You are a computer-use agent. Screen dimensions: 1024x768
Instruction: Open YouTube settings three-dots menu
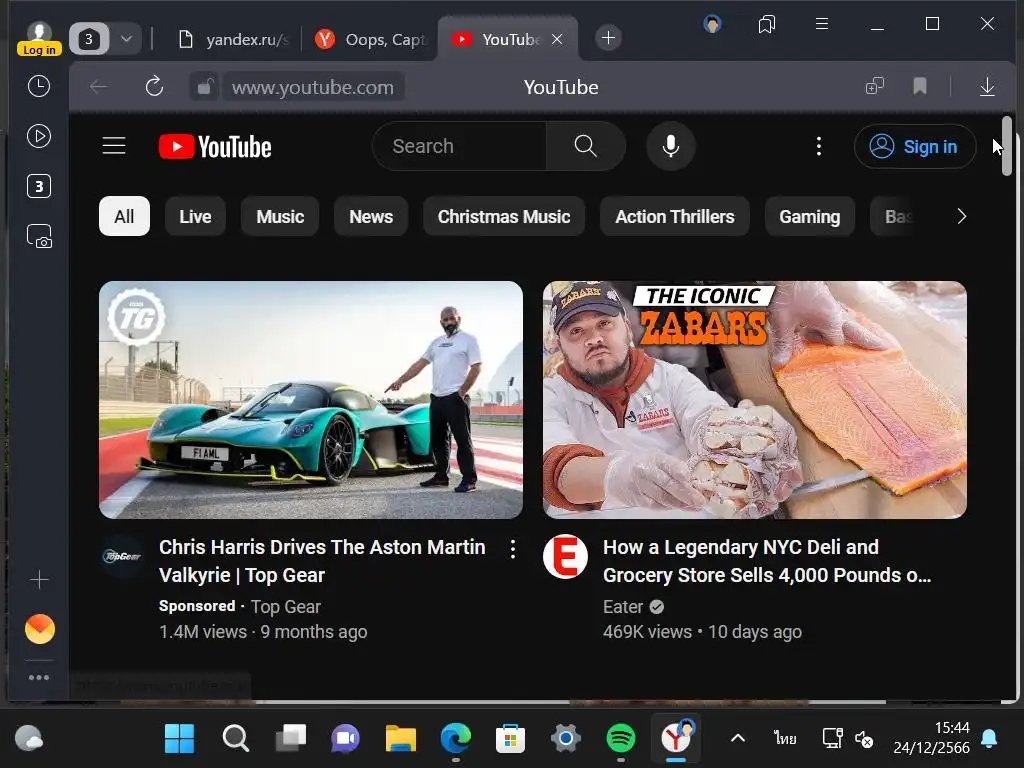pos(818,146)
